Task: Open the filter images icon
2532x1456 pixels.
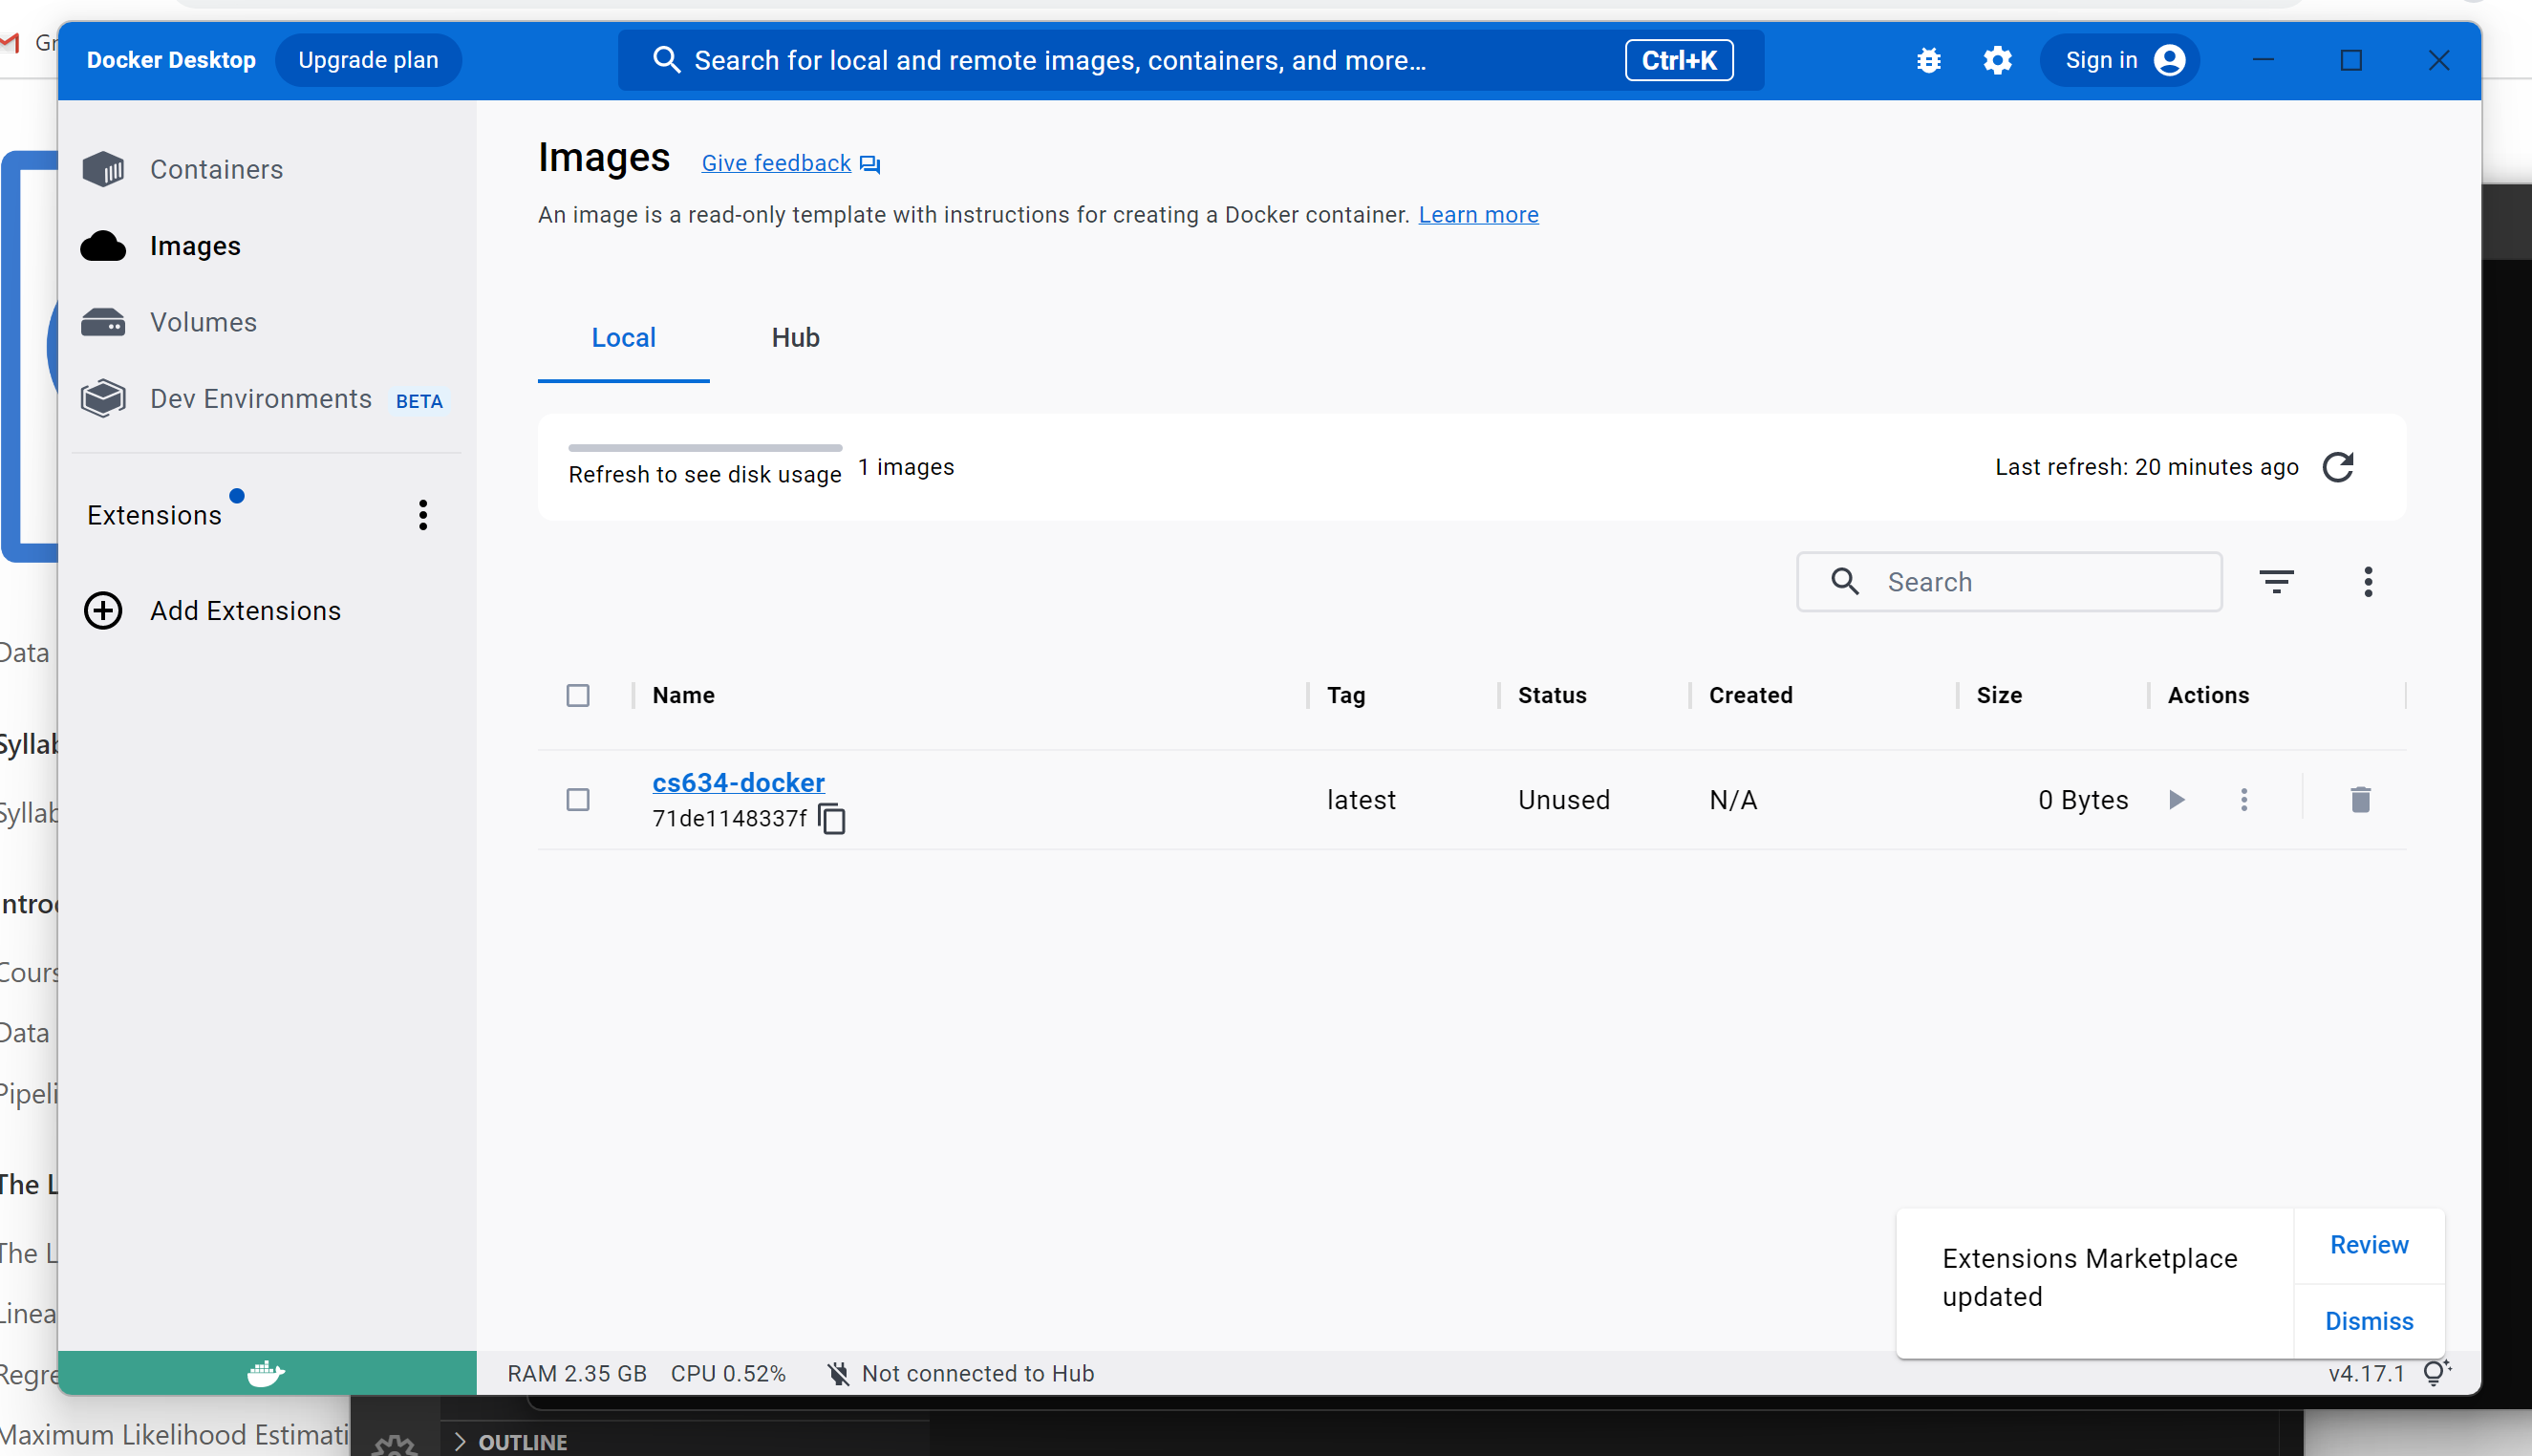Action: 2276,581
